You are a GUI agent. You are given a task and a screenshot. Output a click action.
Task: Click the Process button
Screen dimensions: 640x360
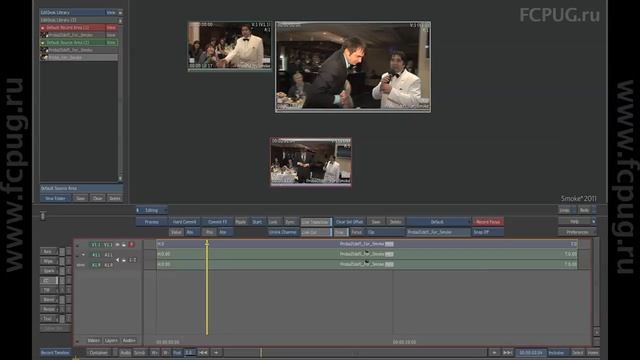[152, 222]
